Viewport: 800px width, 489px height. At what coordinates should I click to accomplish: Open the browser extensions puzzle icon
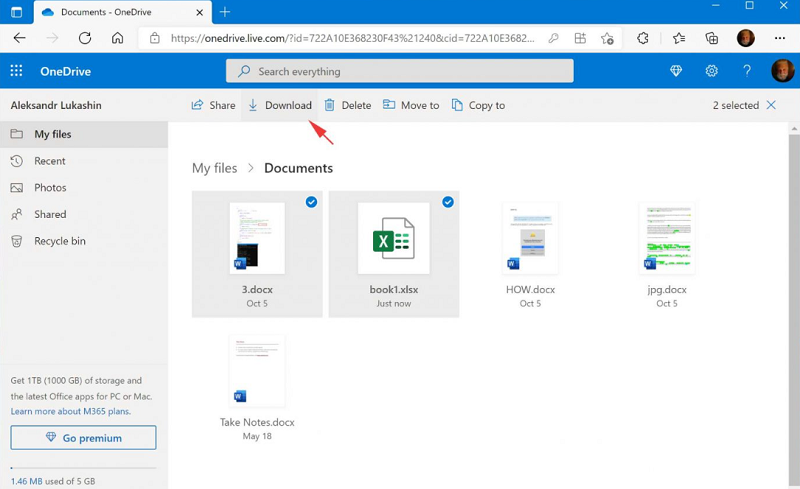point(643,38)
